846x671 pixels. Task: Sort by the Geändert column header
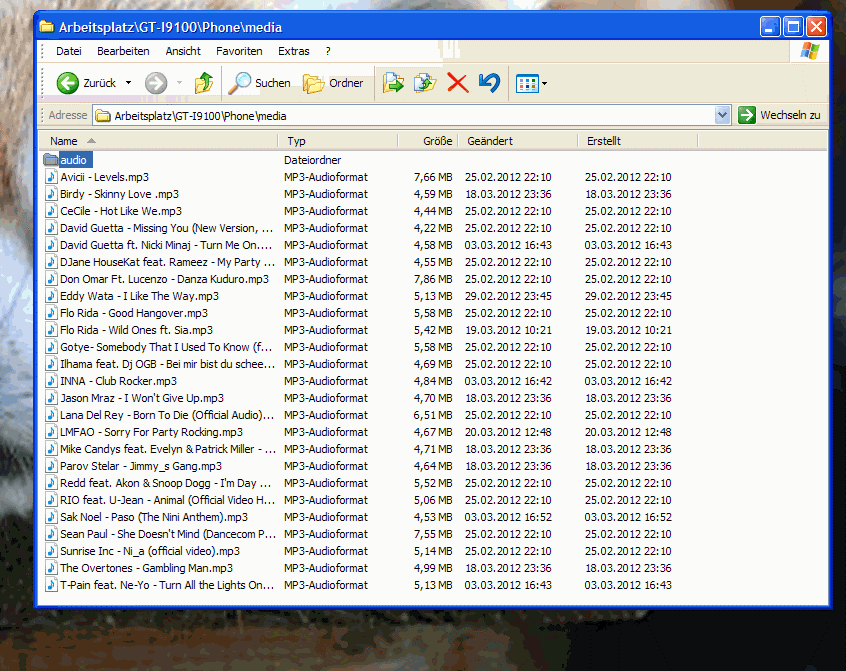pos(518,141)
